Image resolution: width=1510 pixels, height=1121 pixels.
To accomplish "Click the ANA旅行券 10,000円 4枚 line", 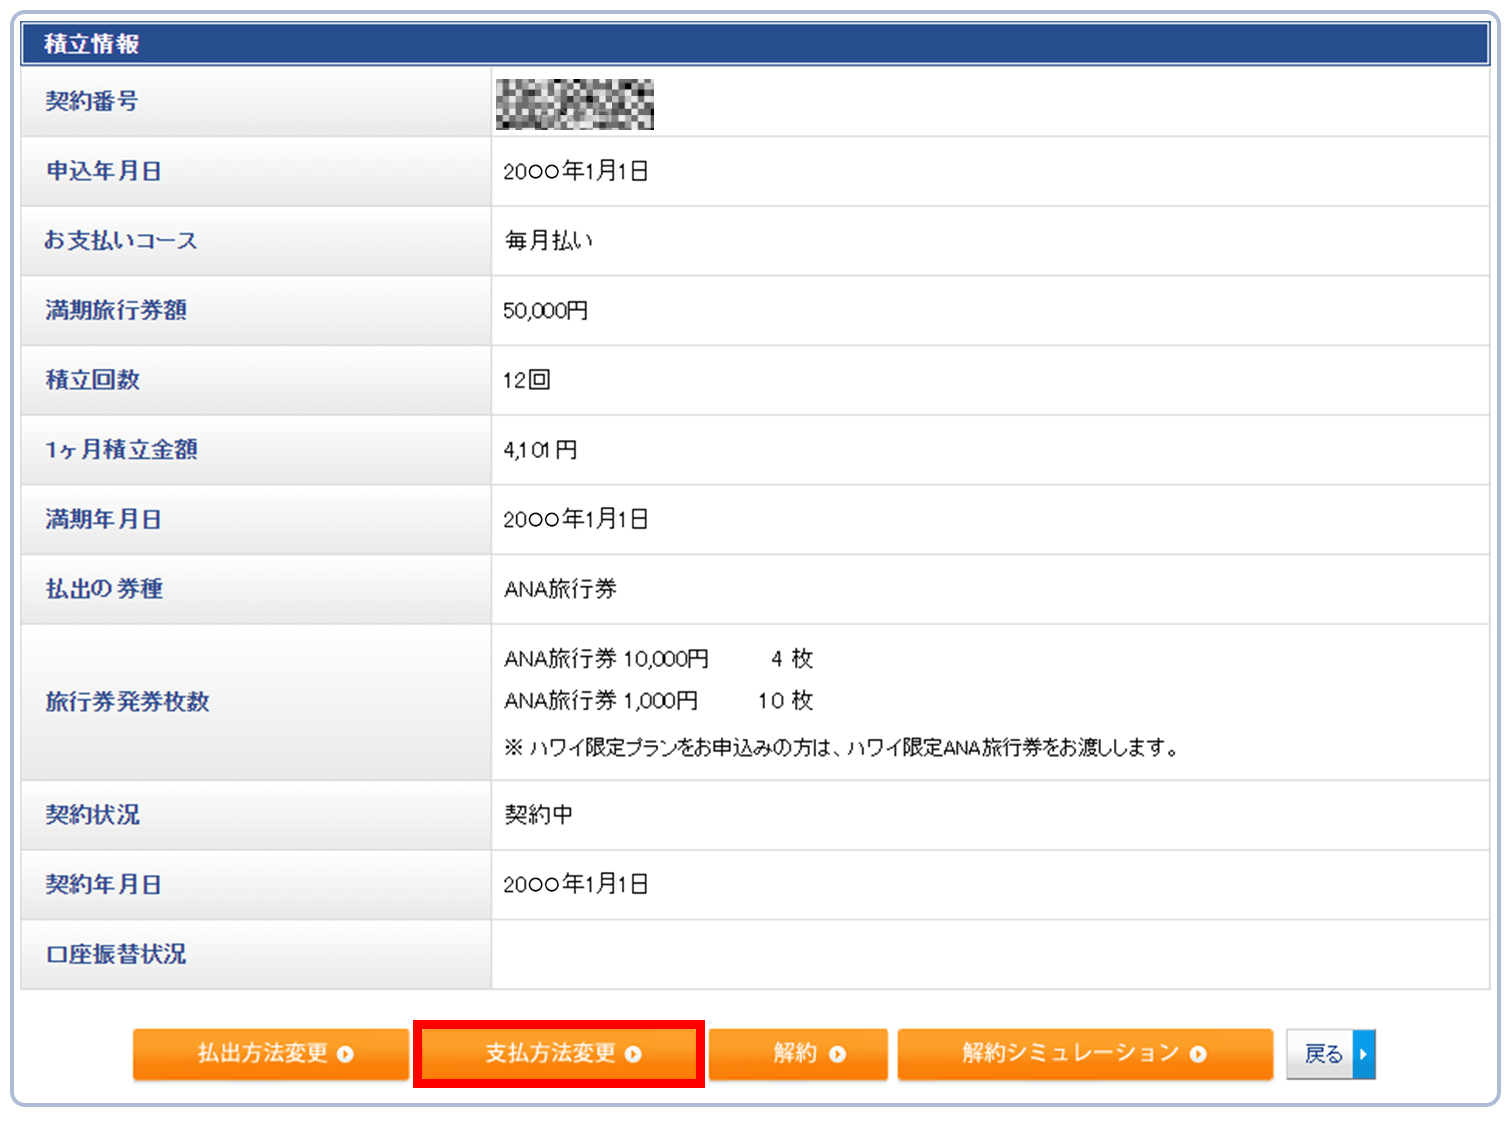I will pyautogui.click(x=658, y=659).
